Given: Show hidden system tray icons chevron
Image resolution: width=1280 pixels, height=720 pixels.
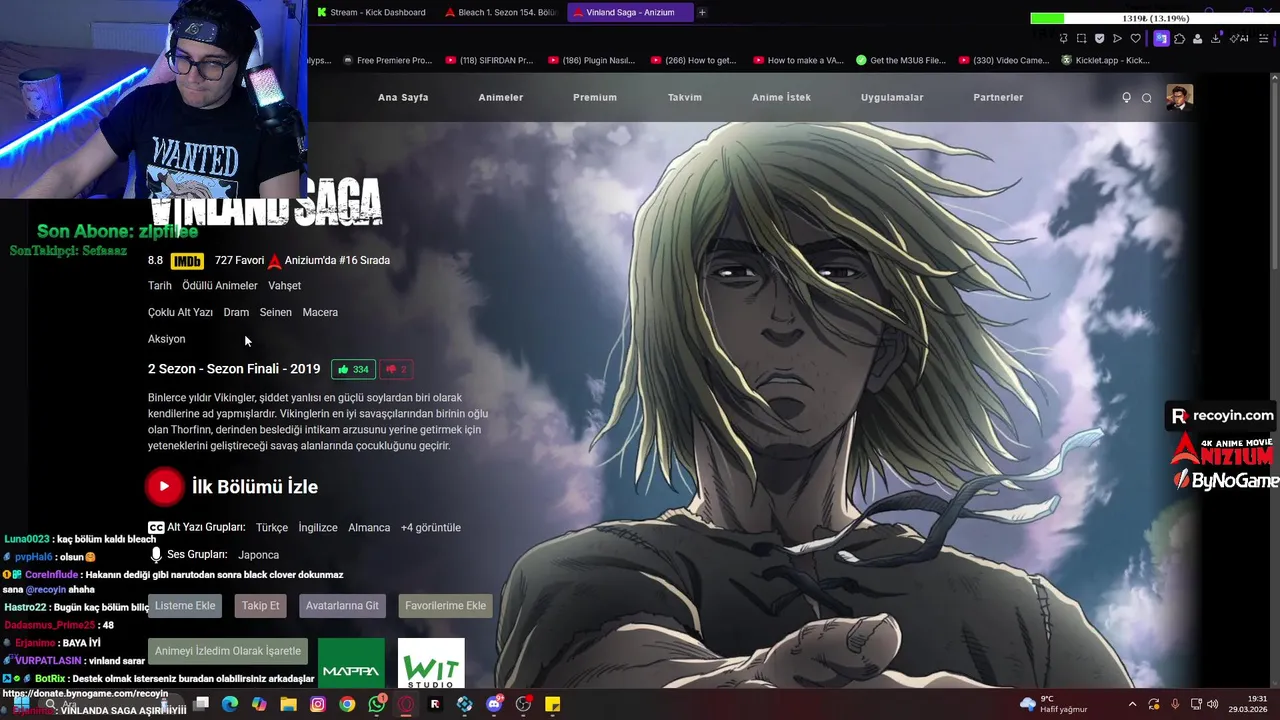Looking at the screenshot, I should [x=1132, y=704].
